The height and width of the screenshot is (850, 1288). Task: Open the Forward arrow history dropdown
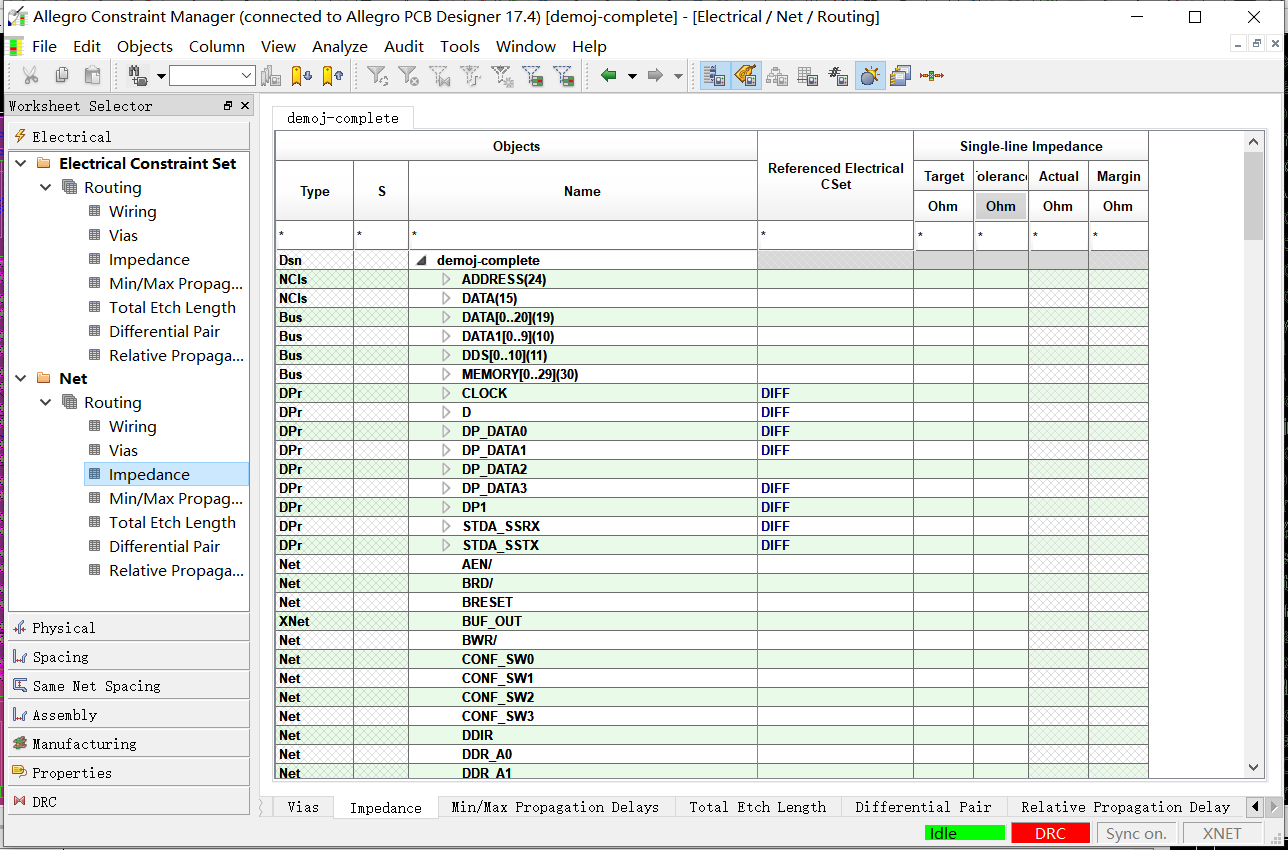point(678,76)
